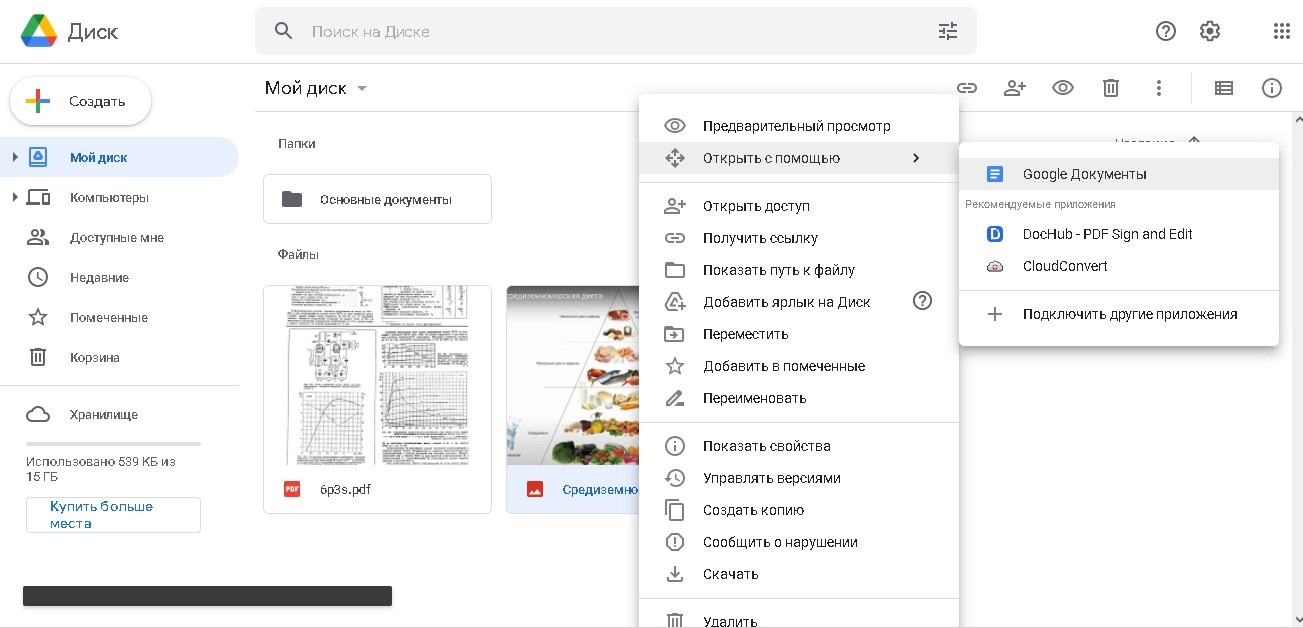Click the storage usage progress bar
Image resolution: width=1303 pixels, height=628 pixels.
coord(113,443)
